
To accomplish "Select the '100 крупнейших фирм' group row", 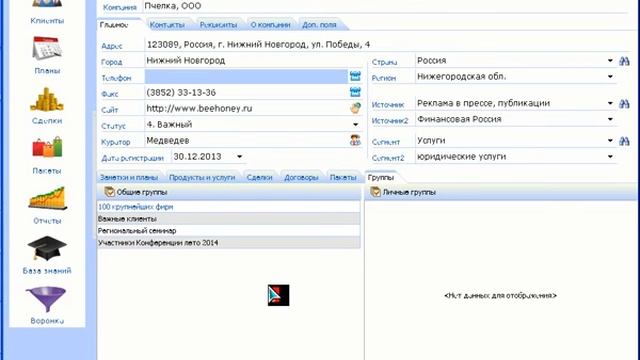I will 229,207.
